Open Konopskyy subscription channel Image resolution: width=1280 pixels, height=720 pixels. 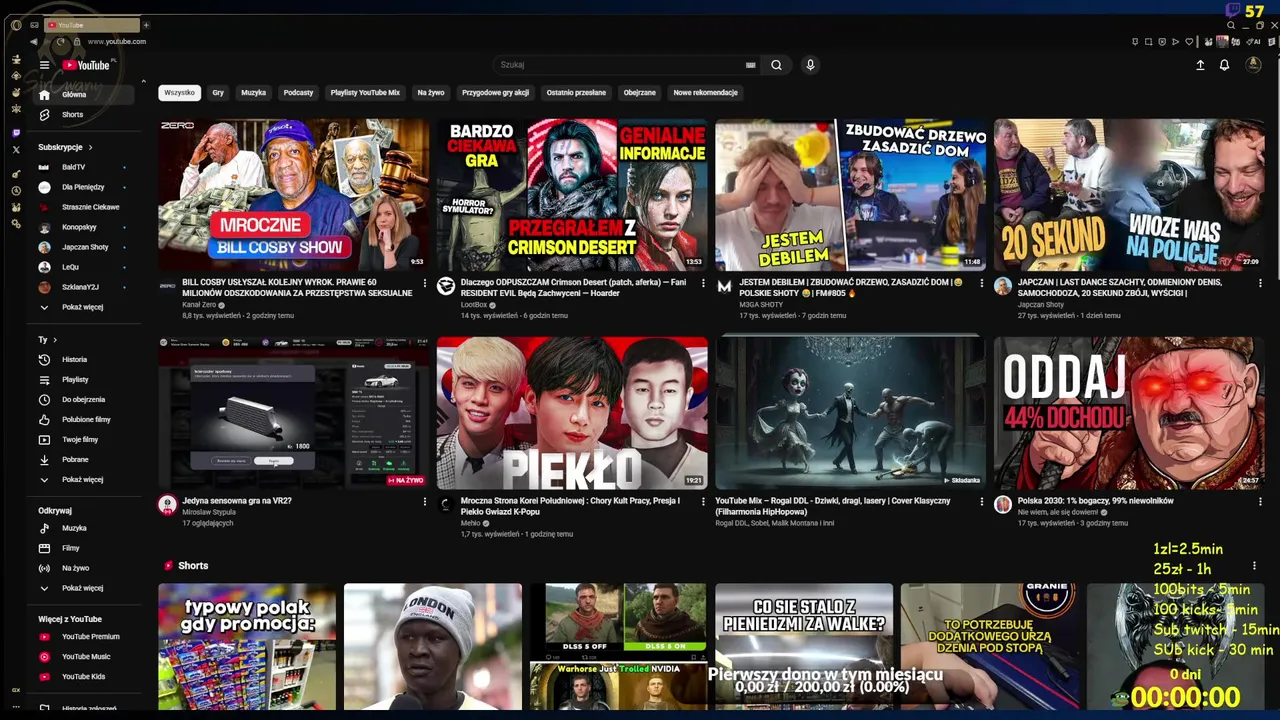[x=84, y=227]
